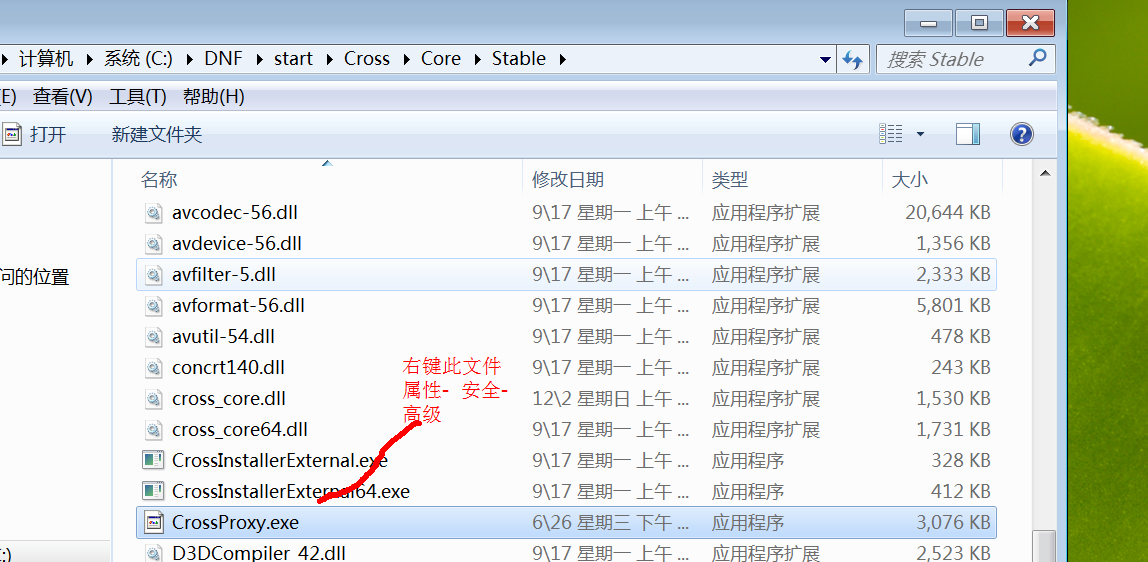This screenshot has width=1148, height=562.
Task: Click the cross_core.dll file icon
Action: point(153,399)
